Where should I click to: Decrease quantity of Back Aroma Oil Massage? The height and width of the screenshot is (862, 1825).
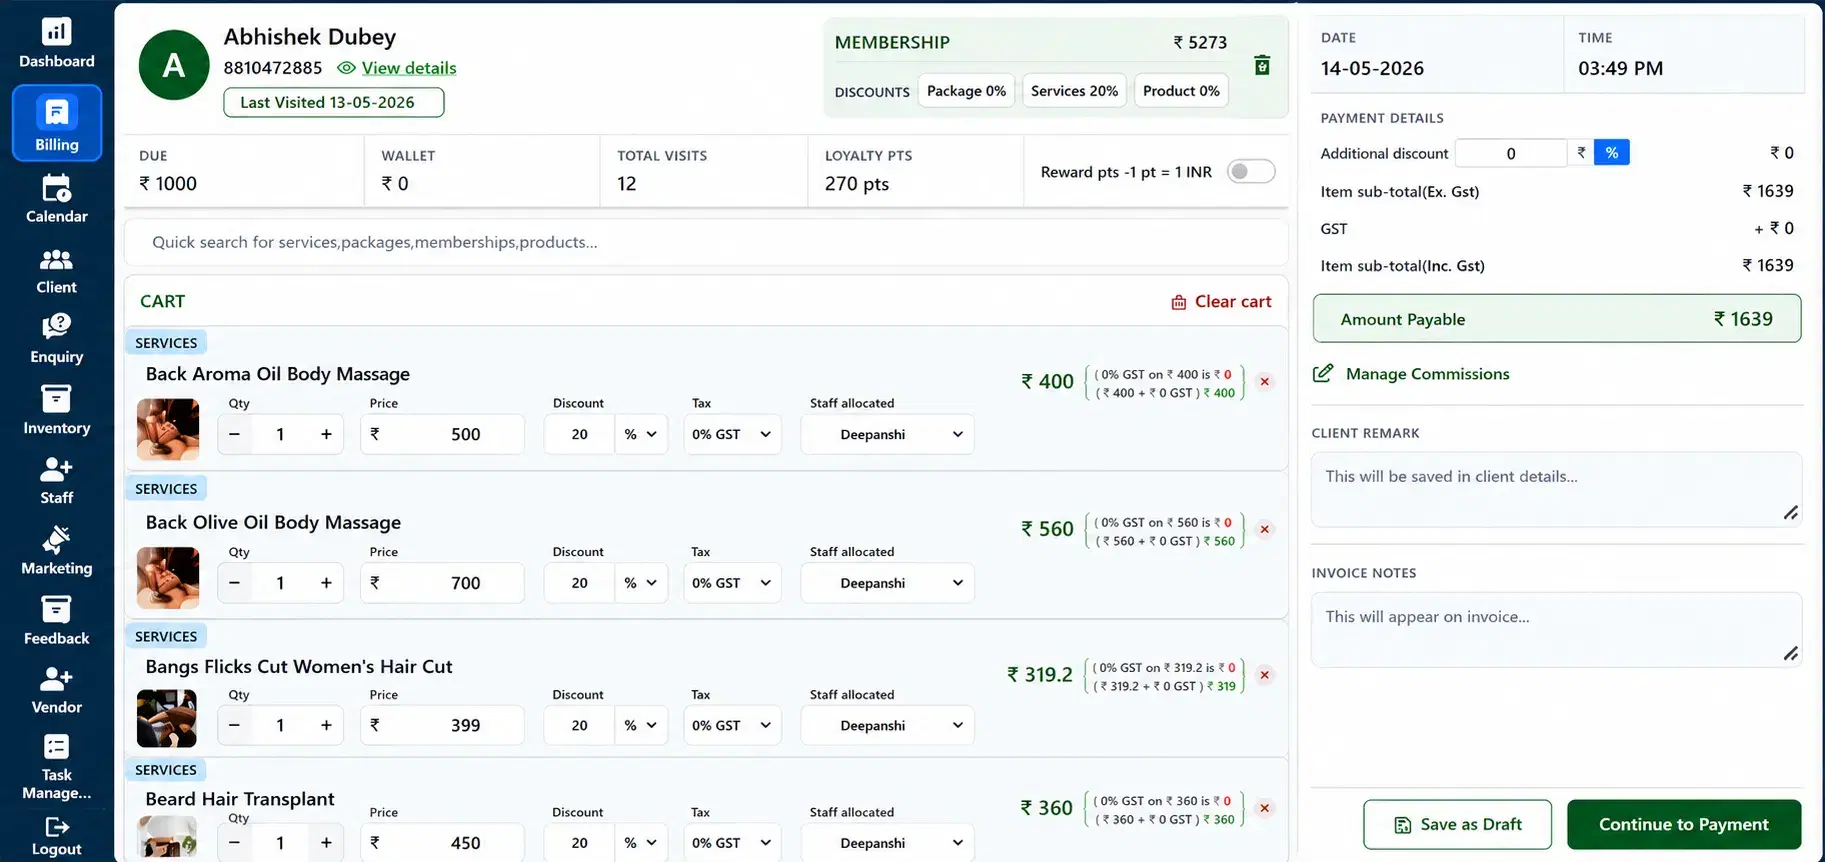coord(234,434)
